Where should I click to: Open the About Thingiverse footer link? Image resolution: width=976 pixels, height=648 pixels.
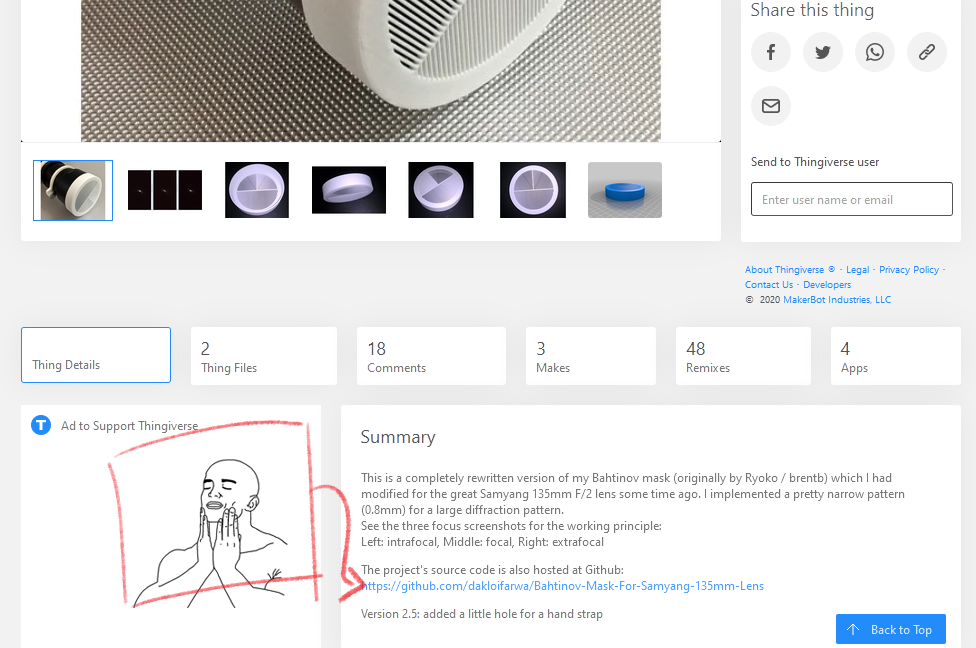point(784,270)
